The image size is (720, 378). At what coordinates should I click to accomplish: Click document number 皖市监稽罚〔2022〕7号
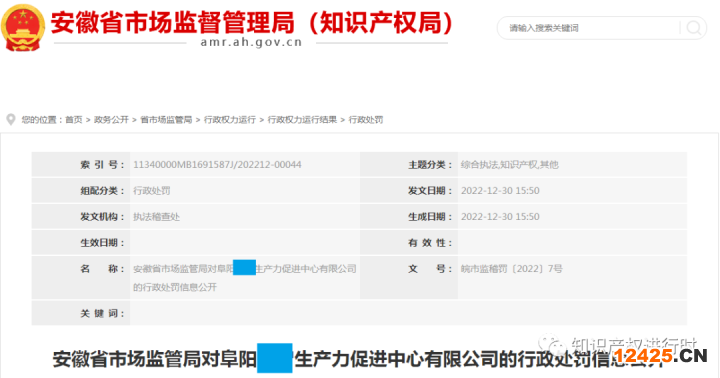pyautogui.click(x=512, y=269)
